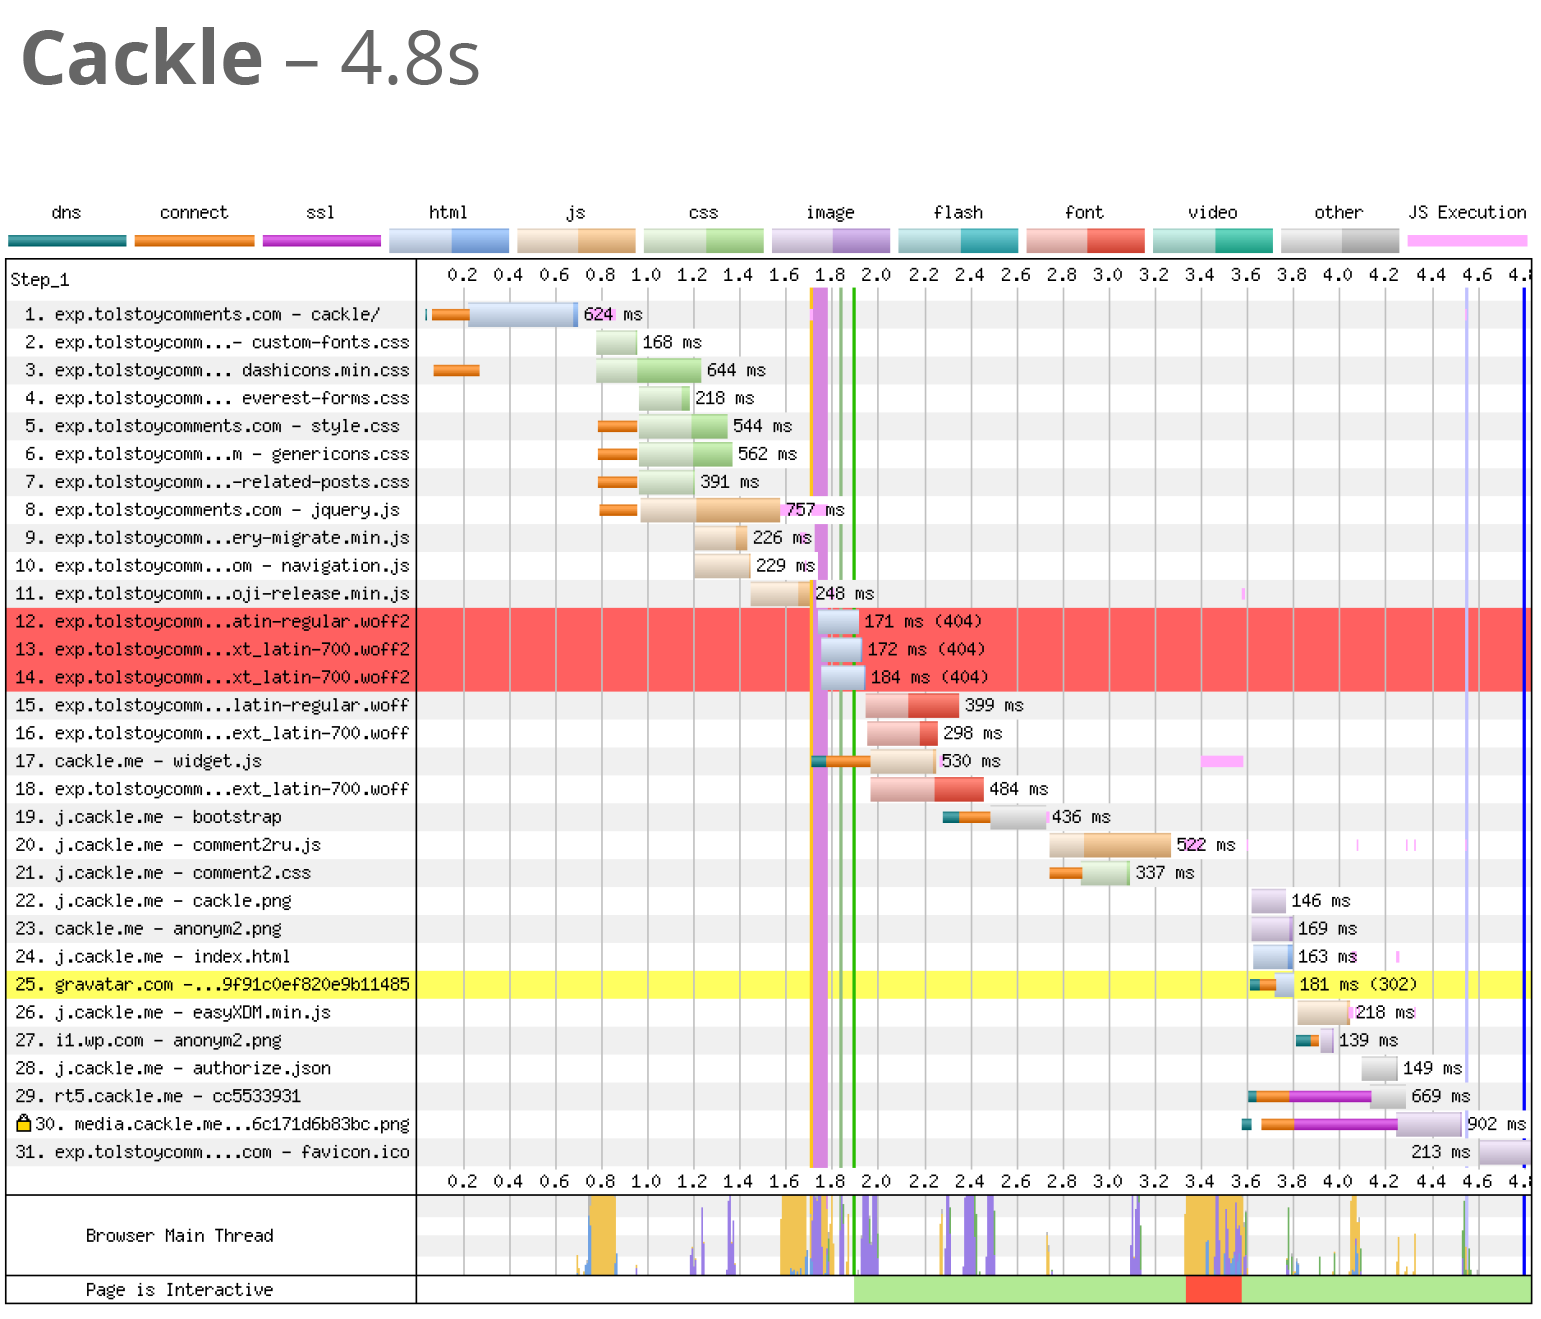Select the comment2ru.js request label

point(168,846)
